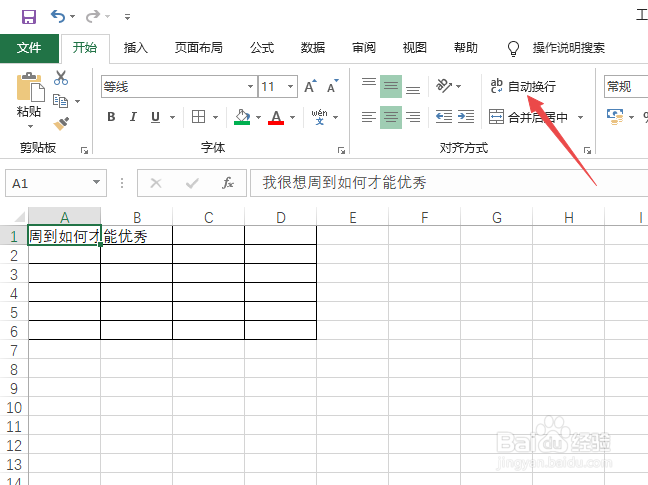Switch to the 插入 (Insert) tab
The image size is (648, 485).
coord(136,48)
